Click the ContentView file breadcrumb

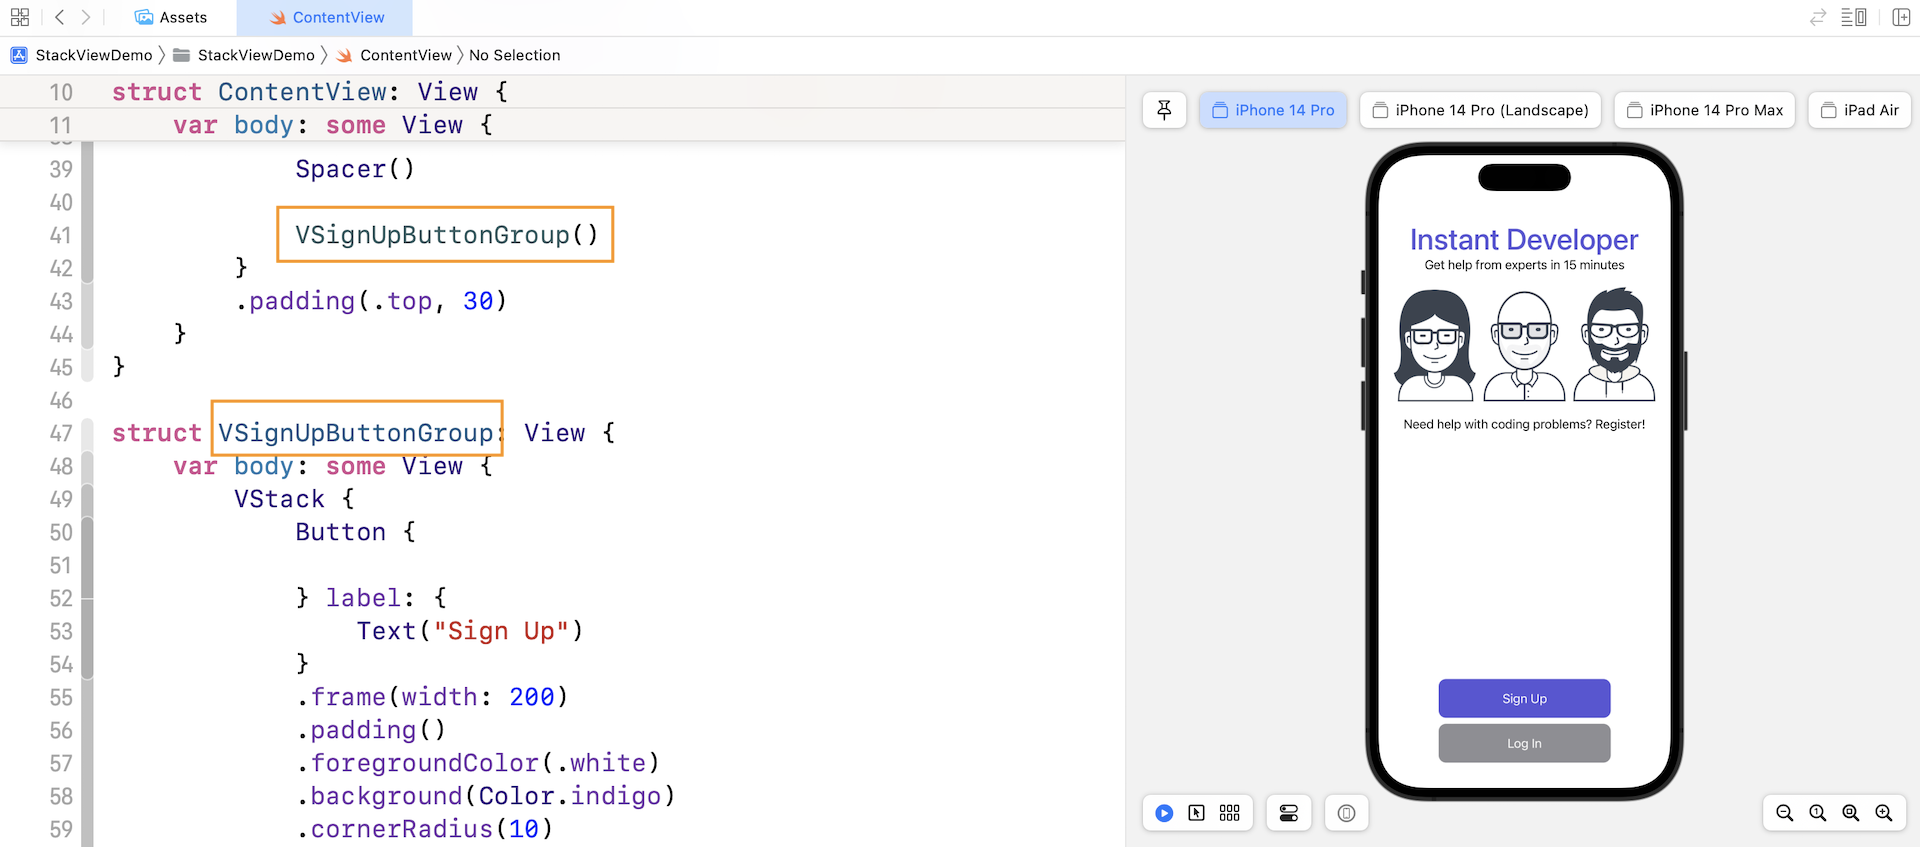point(394,55)
